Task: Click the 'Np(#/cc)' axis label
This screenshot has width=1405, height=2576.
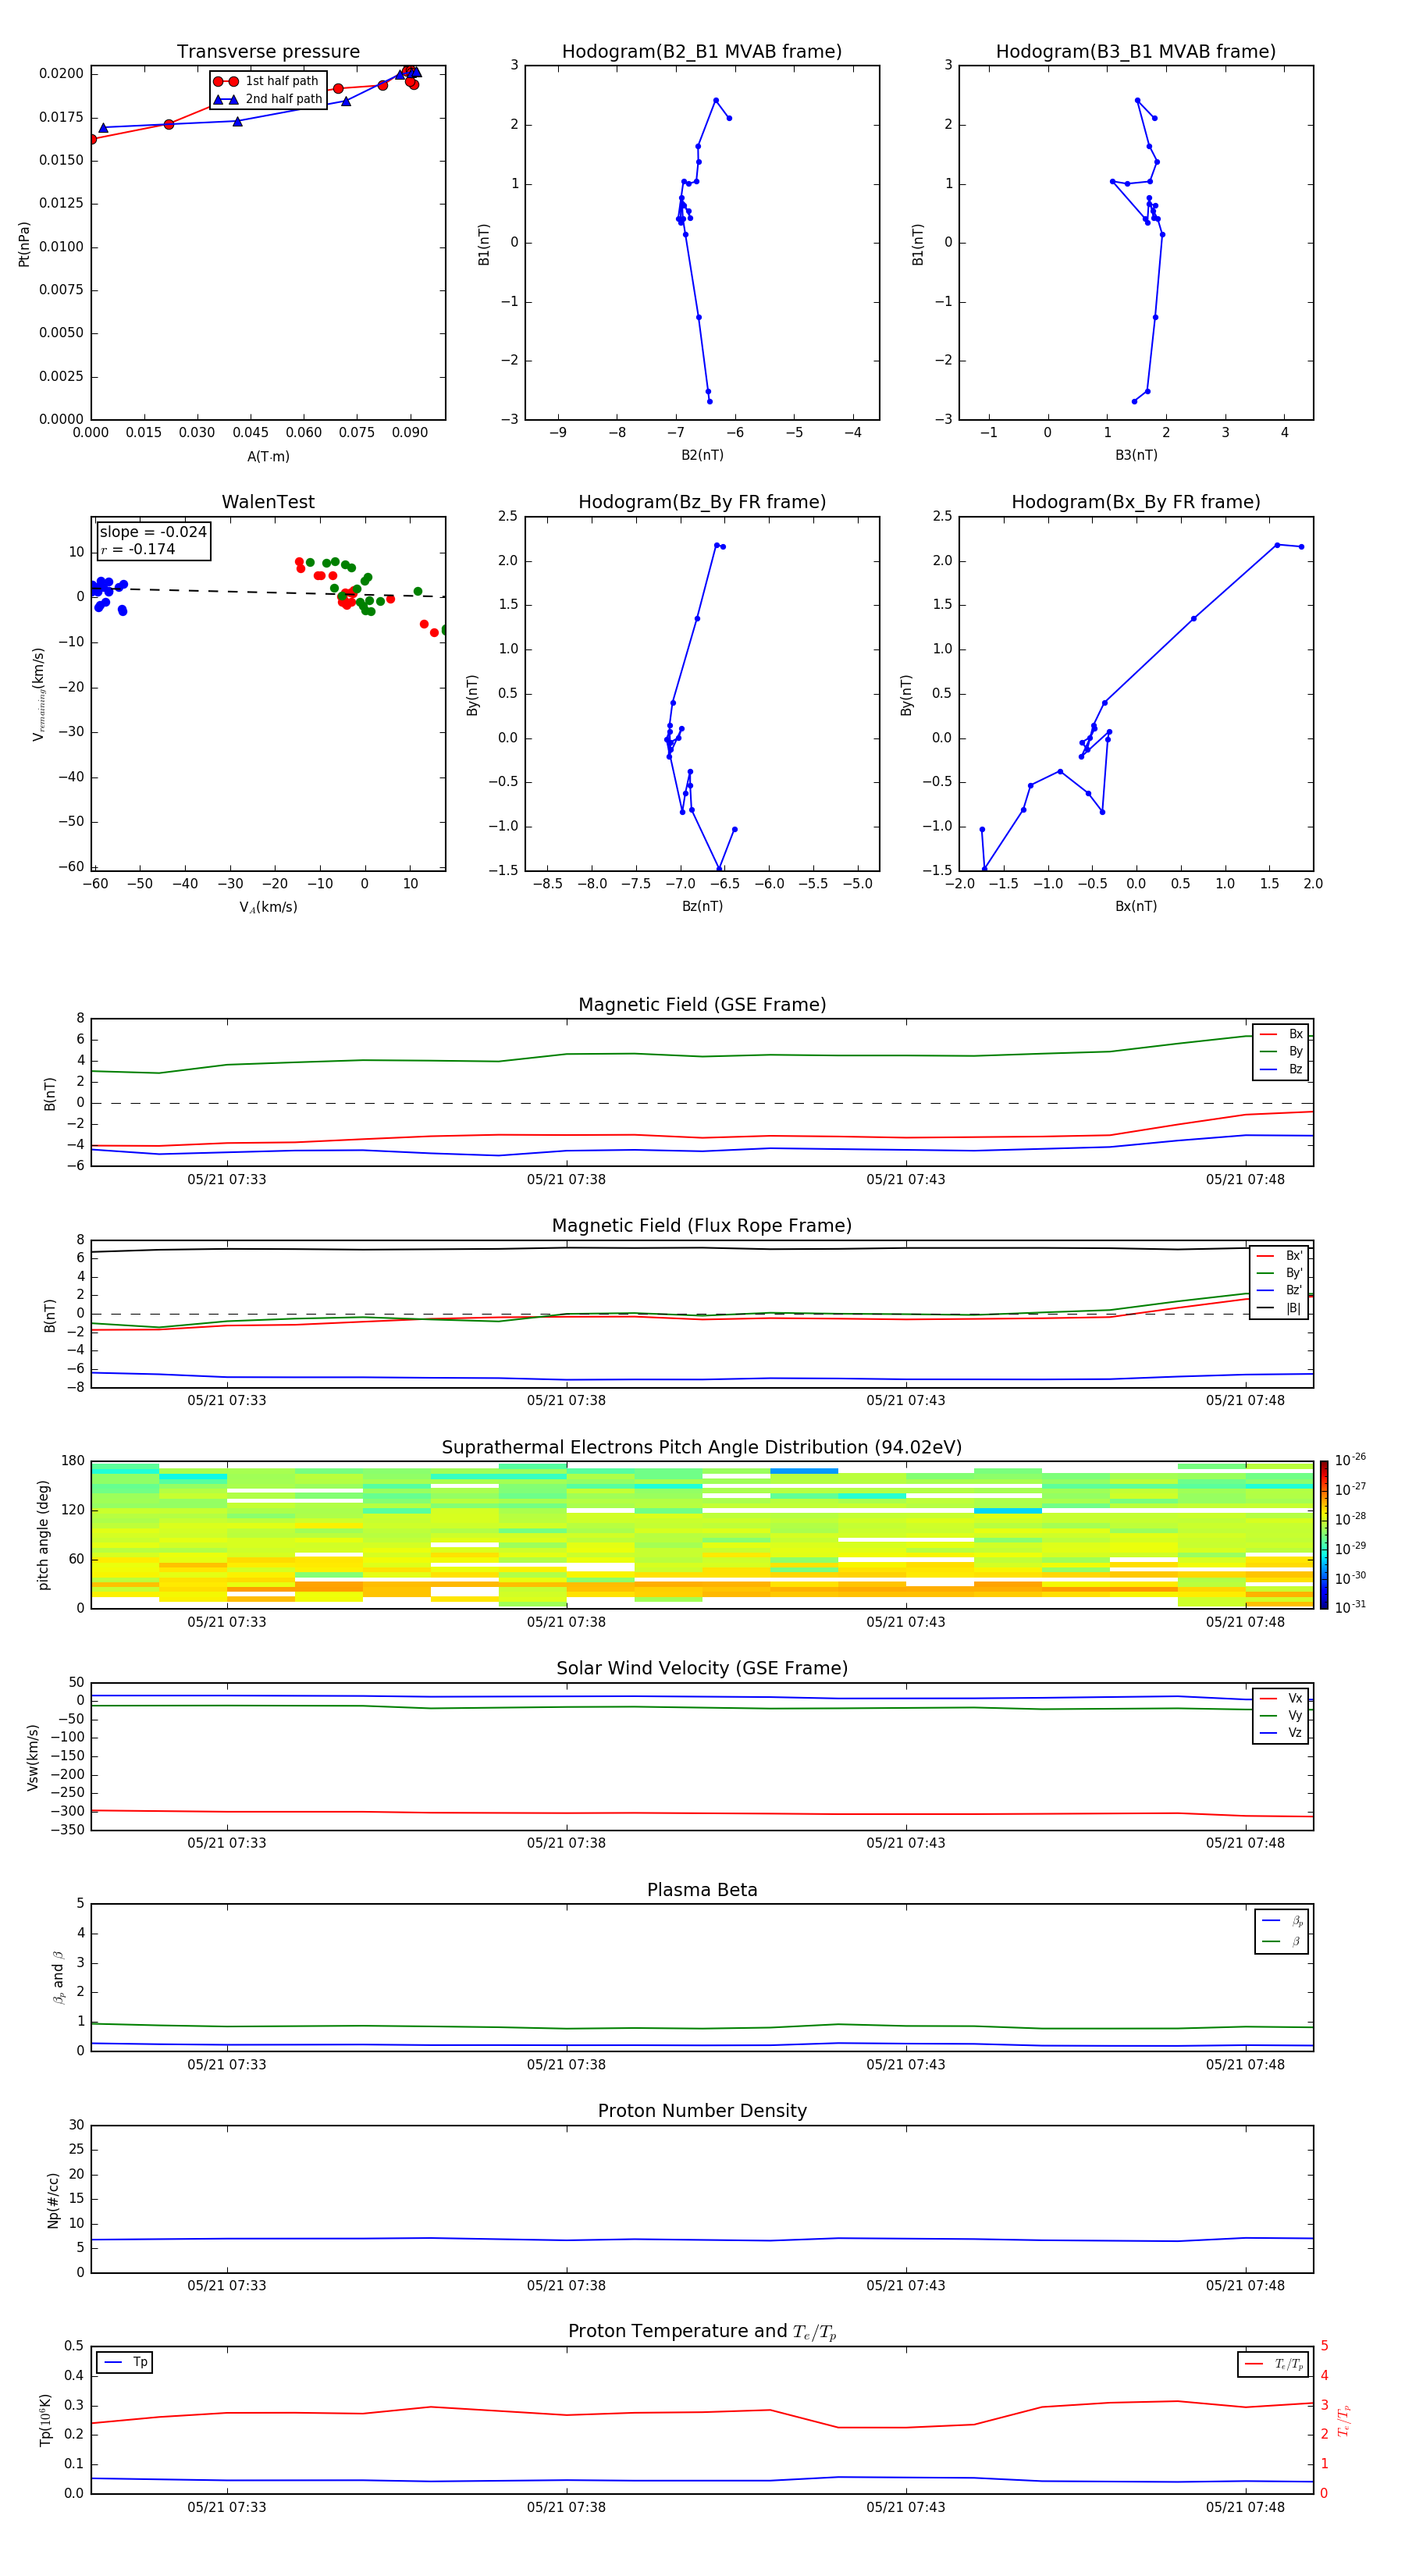Action: [53, 2200]
